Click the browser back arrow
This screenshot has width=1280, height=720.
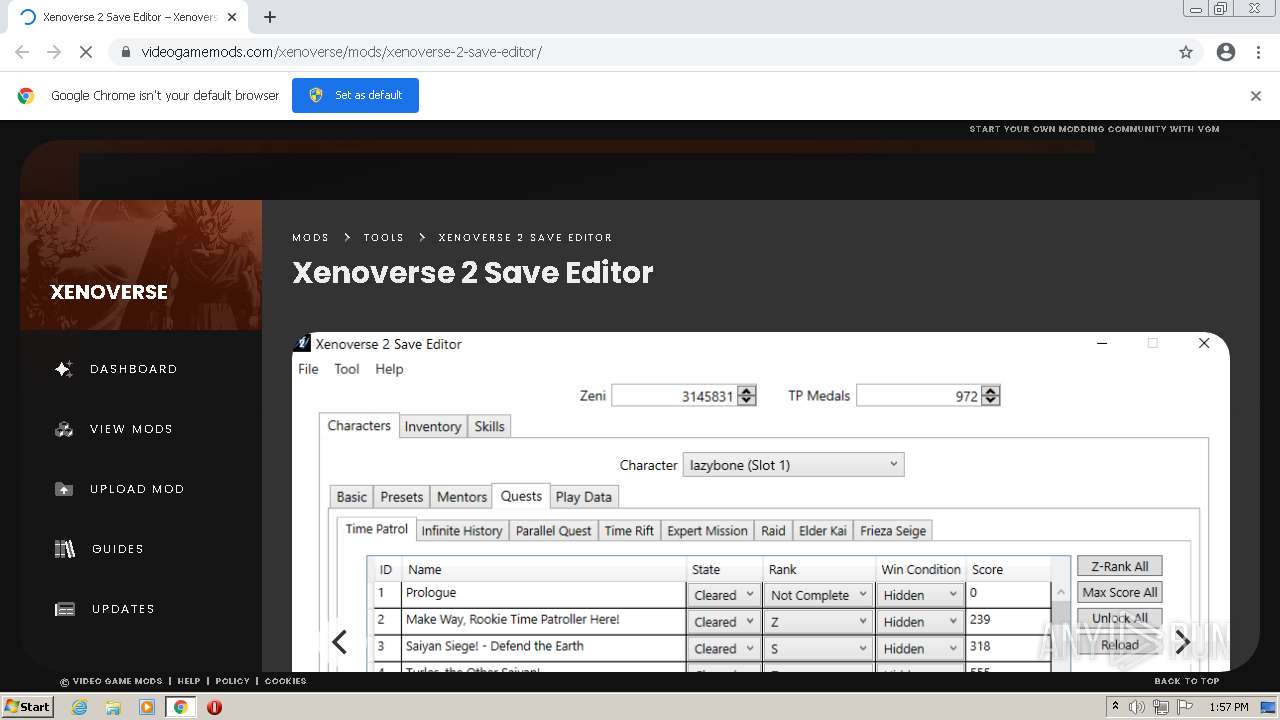click(22, 52)
